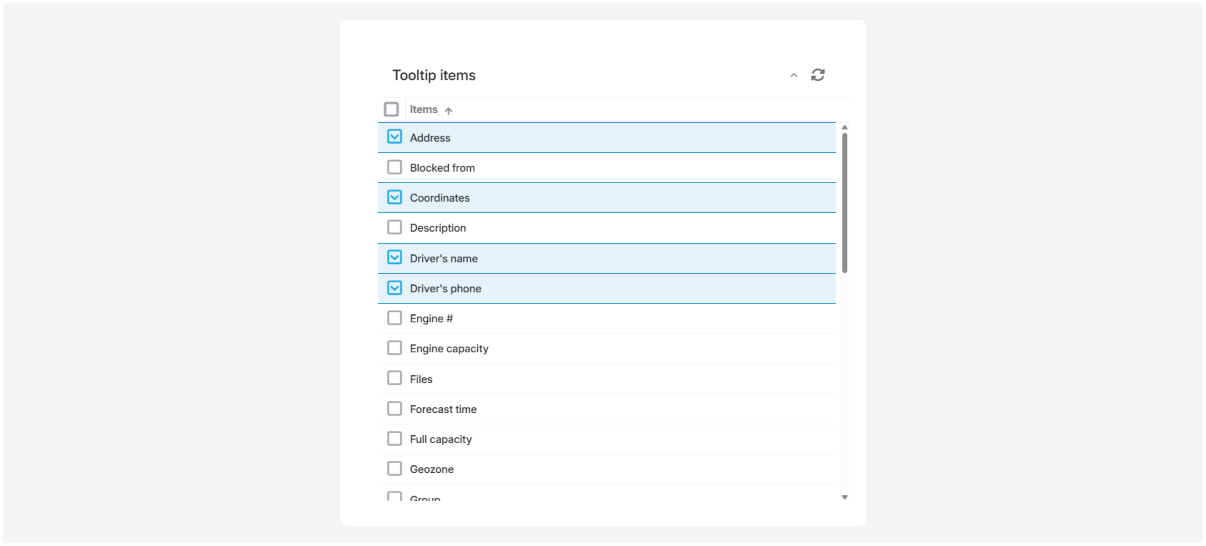
Task: Select the Files row label
Action: [421, 379]
